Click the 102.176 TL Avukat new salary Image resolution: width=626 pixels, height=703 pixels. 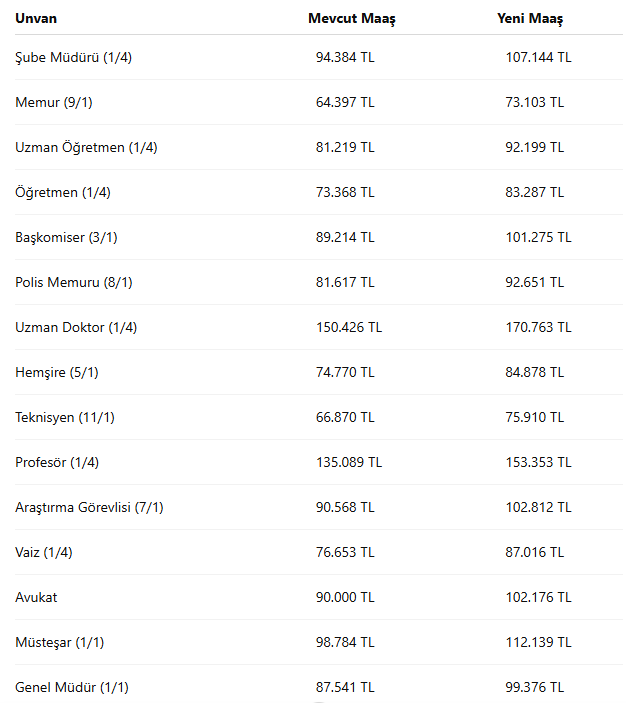[x=539, y=597]
